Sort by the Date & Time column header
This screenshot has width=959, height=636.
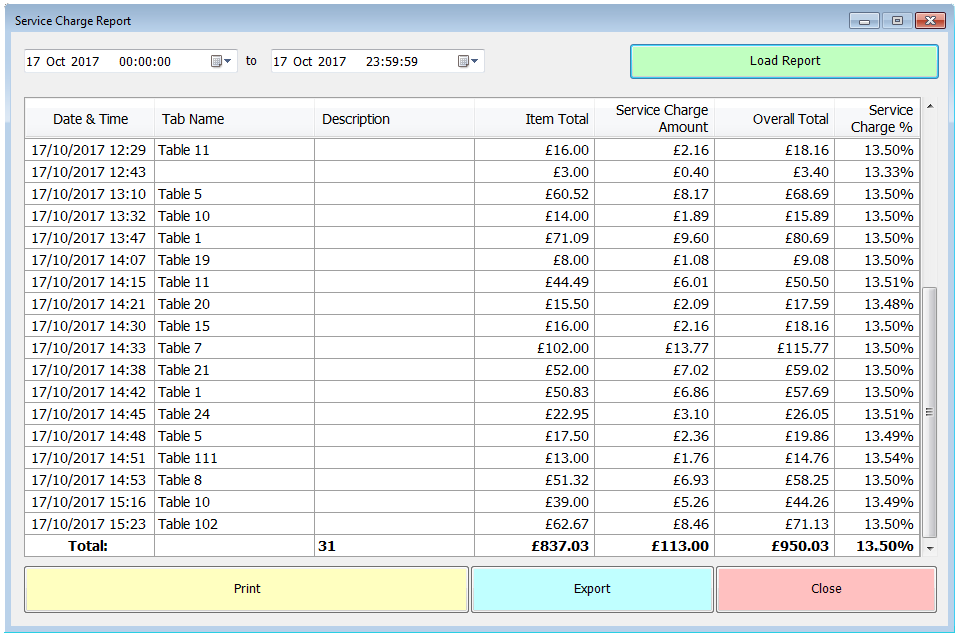pyautogui.click(x=90, y=119)
